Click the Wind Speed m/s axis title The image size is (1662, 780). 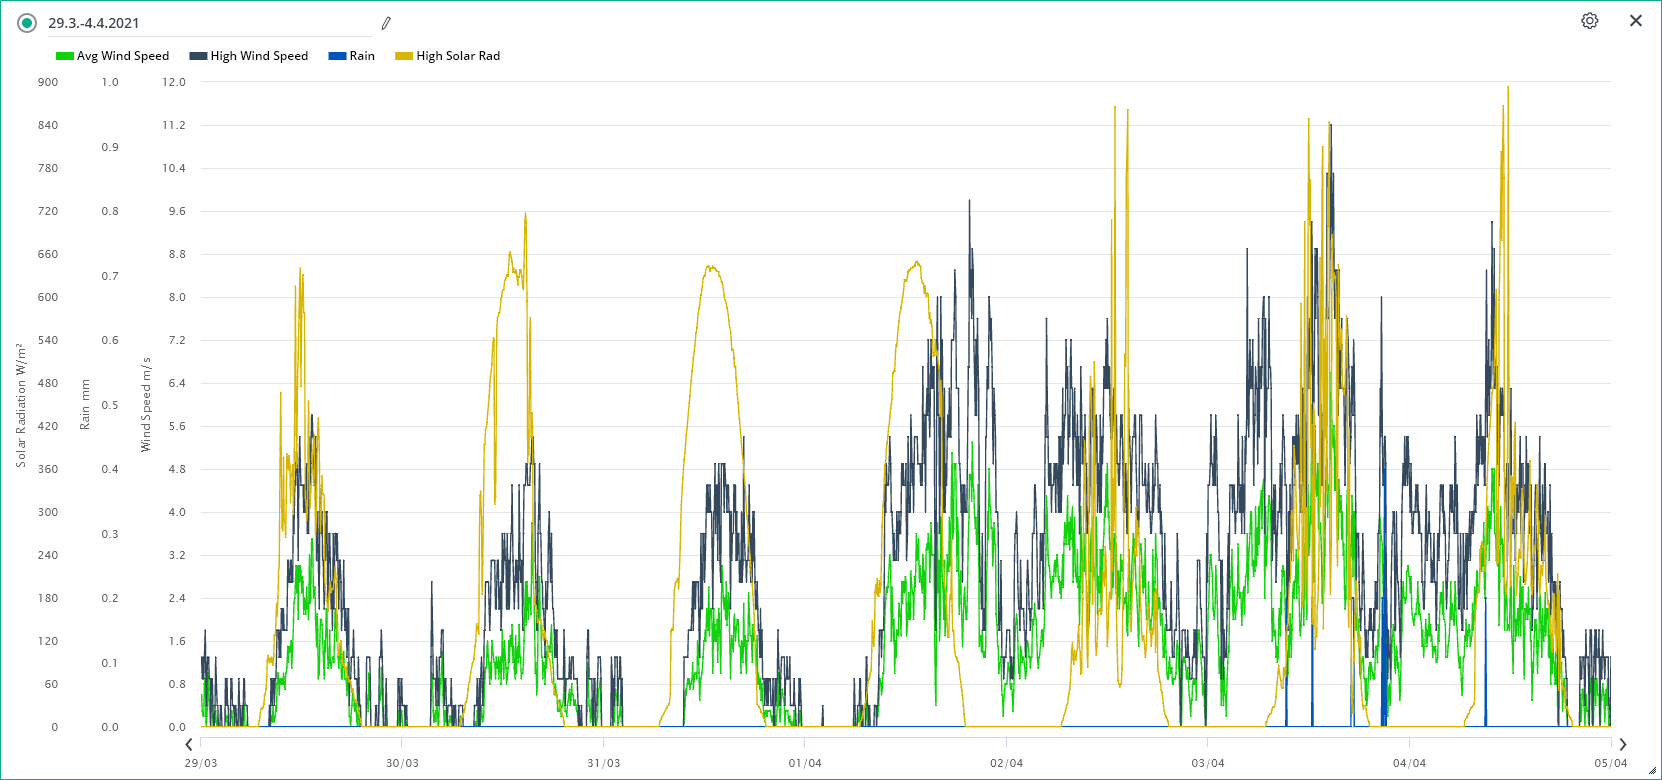[146, 404]
